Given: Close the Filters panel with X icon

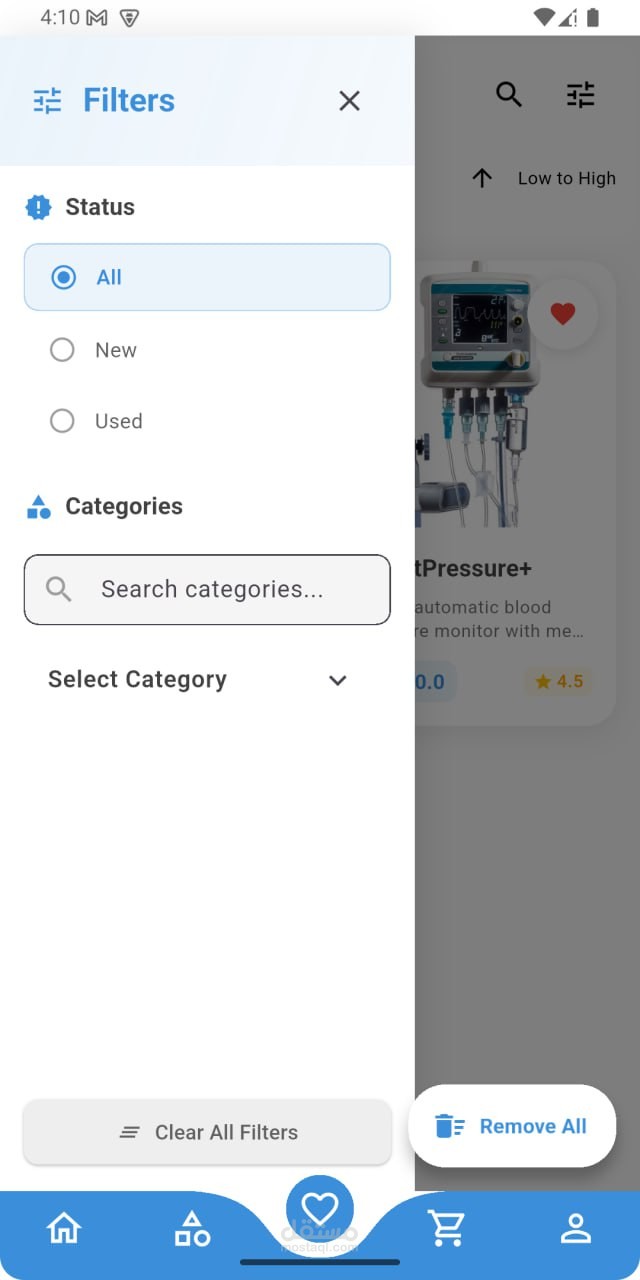Looking at the screenshot, I should tap(349, 100).
